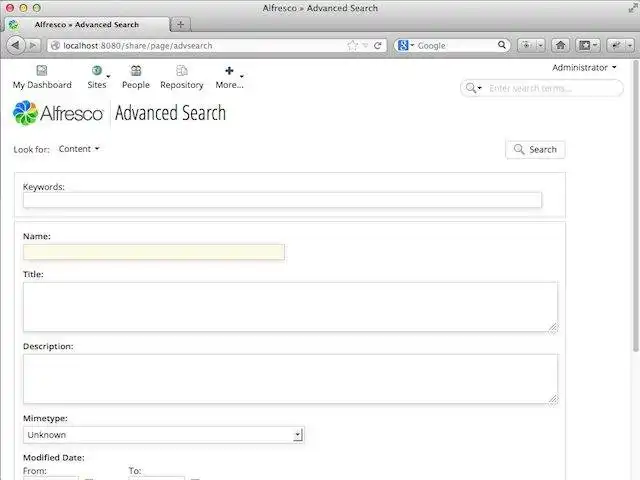Click into the Title text area

point(290,307)
